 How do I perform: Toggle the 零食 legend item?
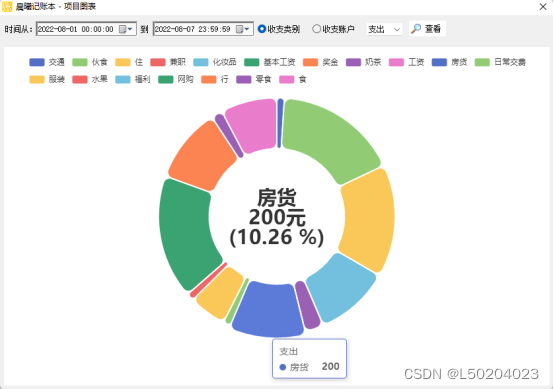point(254,79)
